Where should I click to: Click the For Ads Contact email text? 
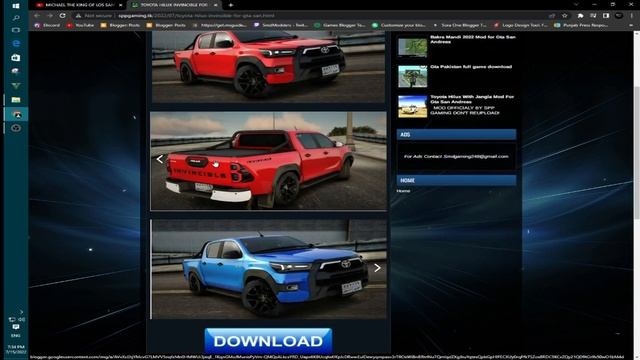click(x=456, y=156)
